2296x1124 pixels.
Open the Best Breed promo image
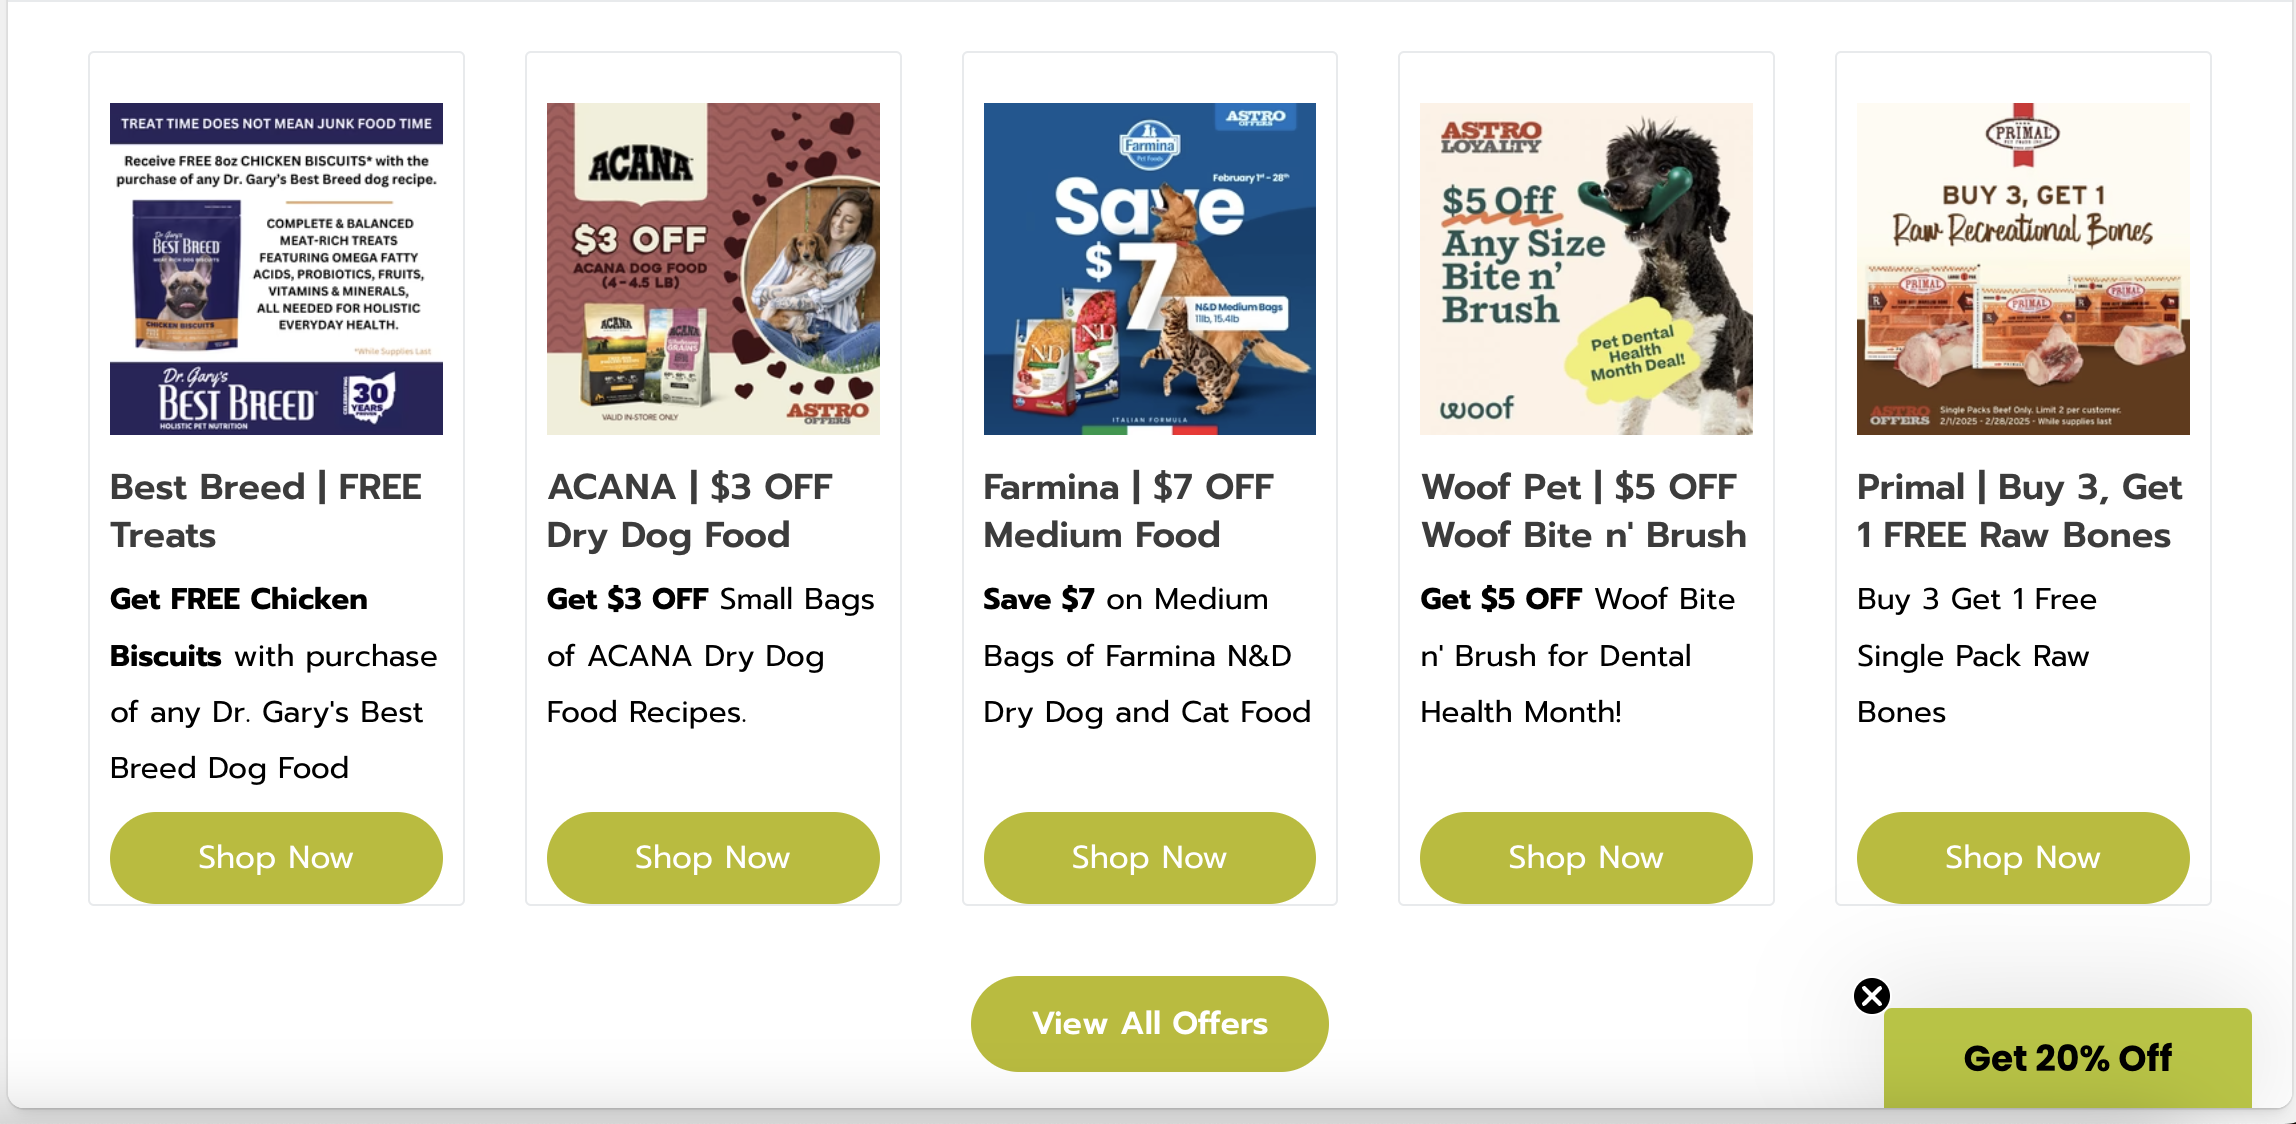click(x=276, y=268)
